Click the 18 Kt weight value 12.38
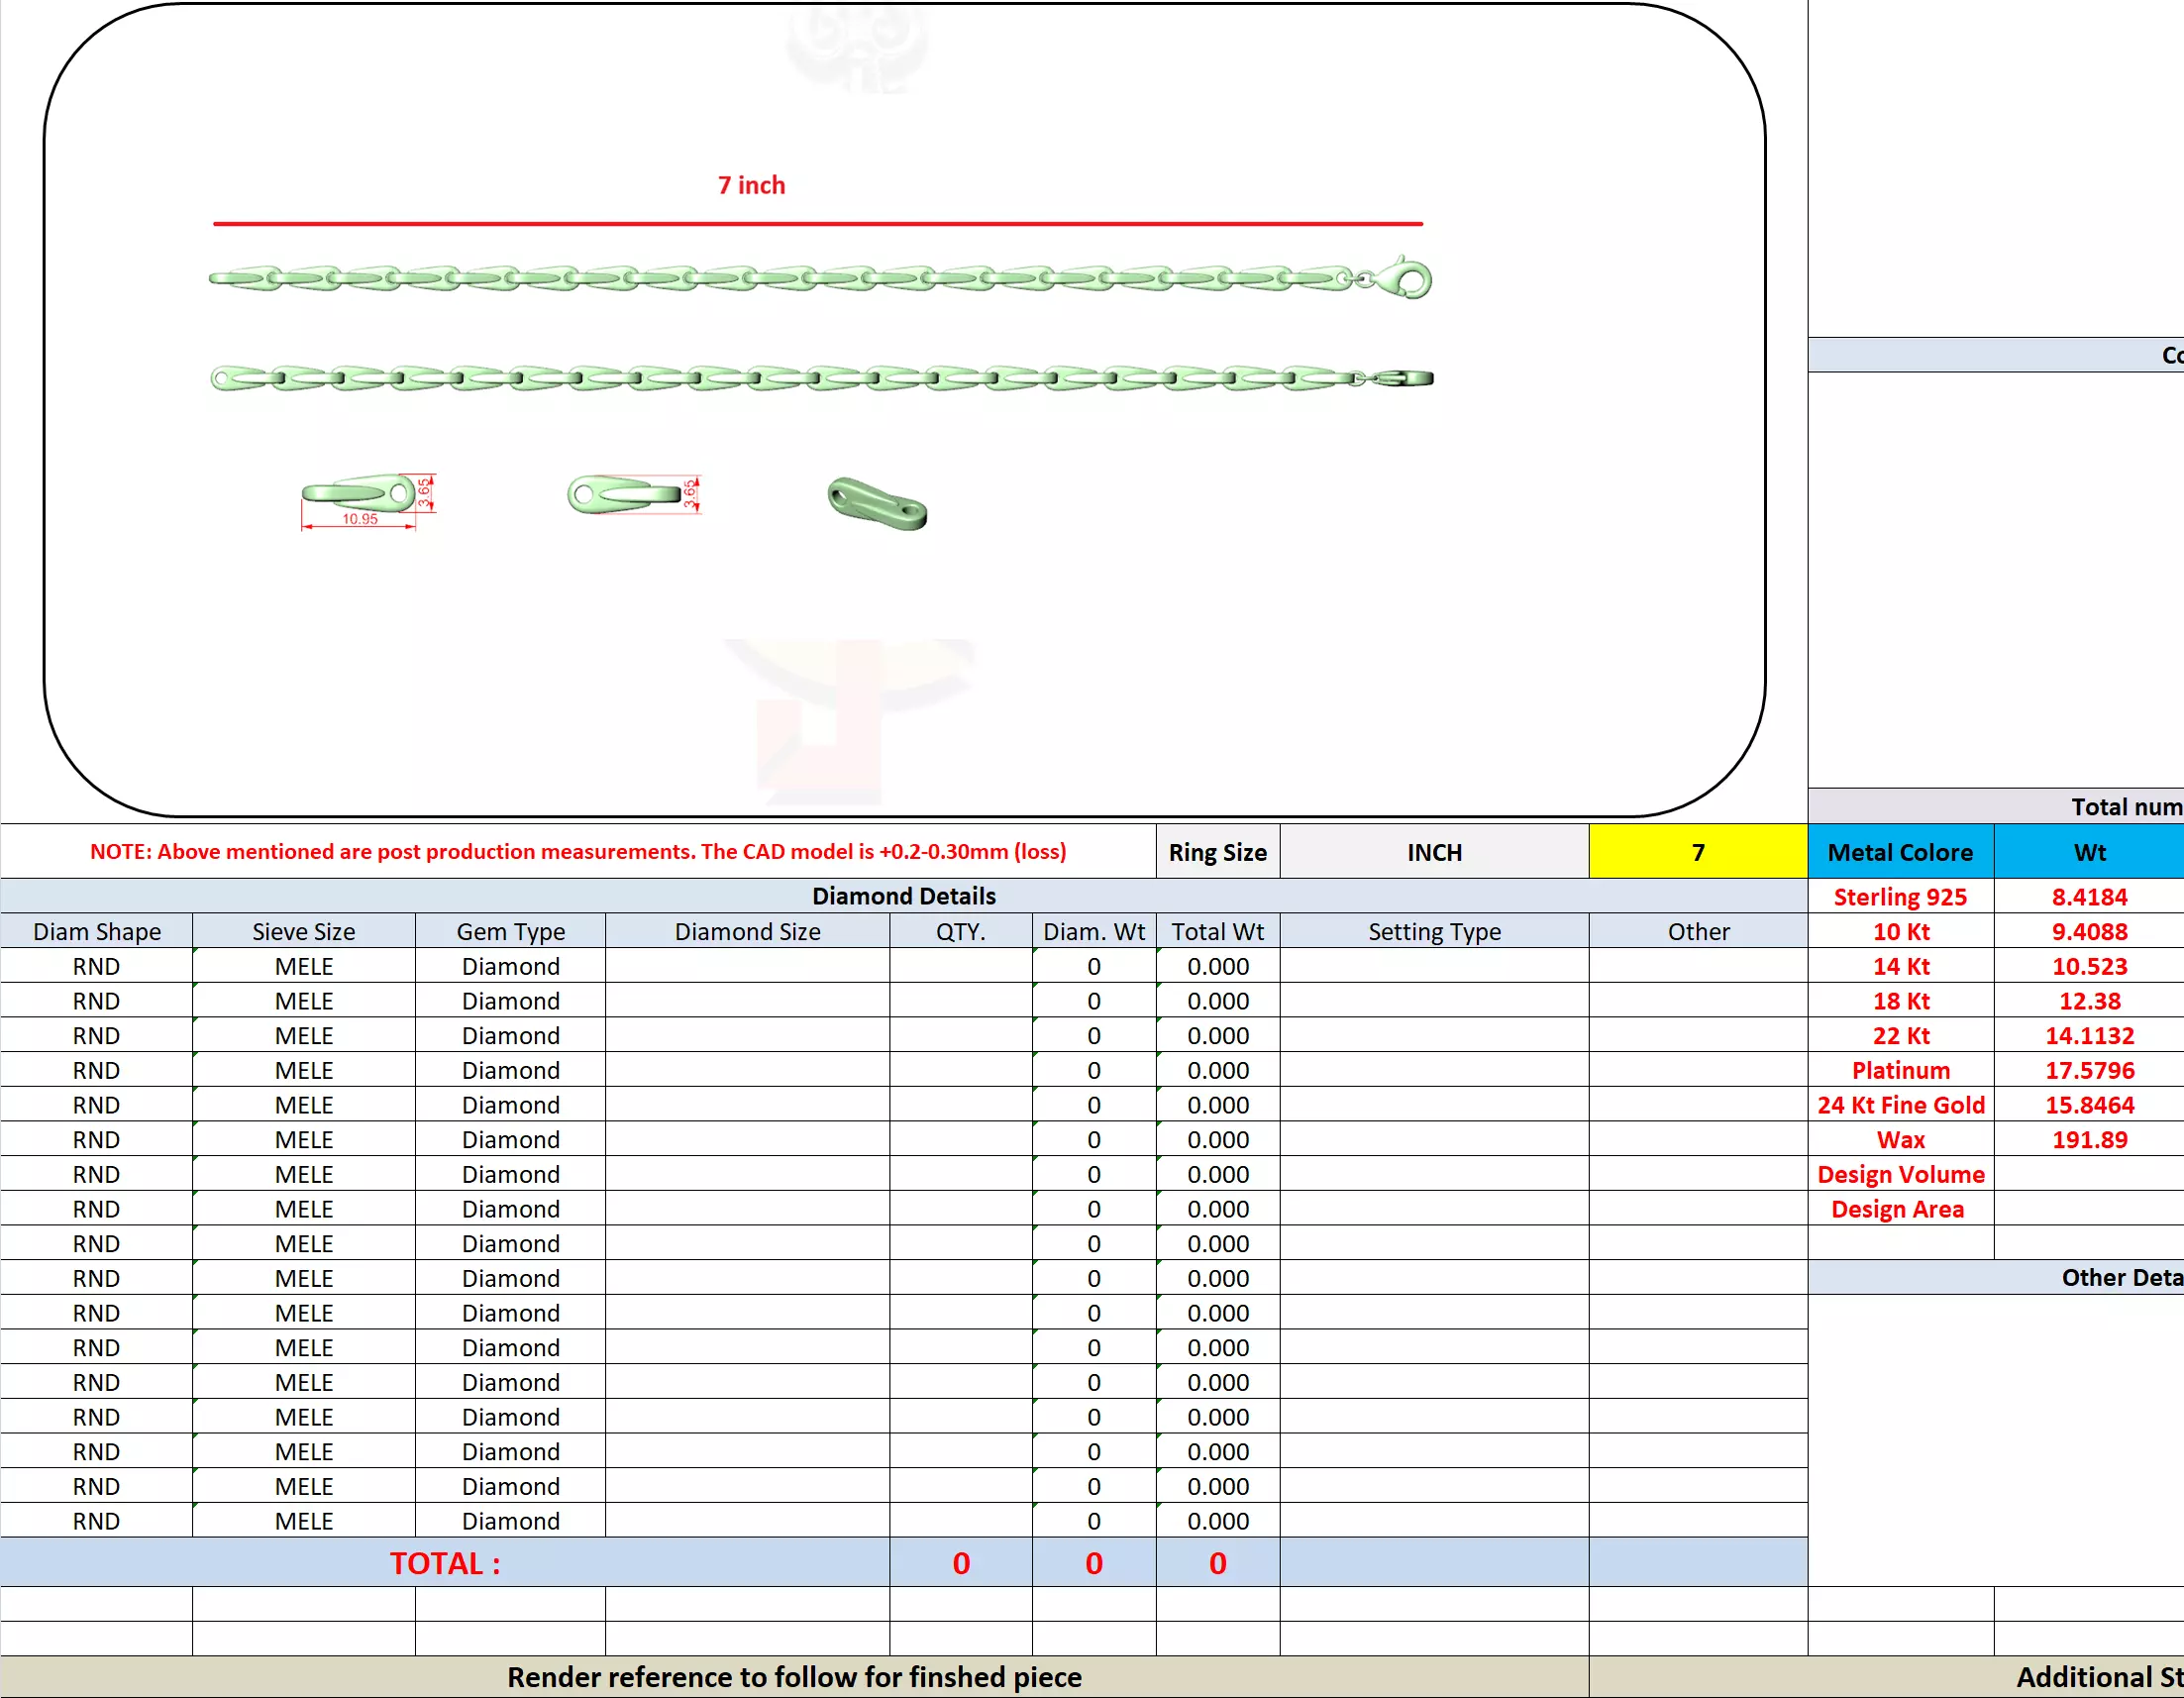This screenshot has height=1698, width=2184. 2088,1001
